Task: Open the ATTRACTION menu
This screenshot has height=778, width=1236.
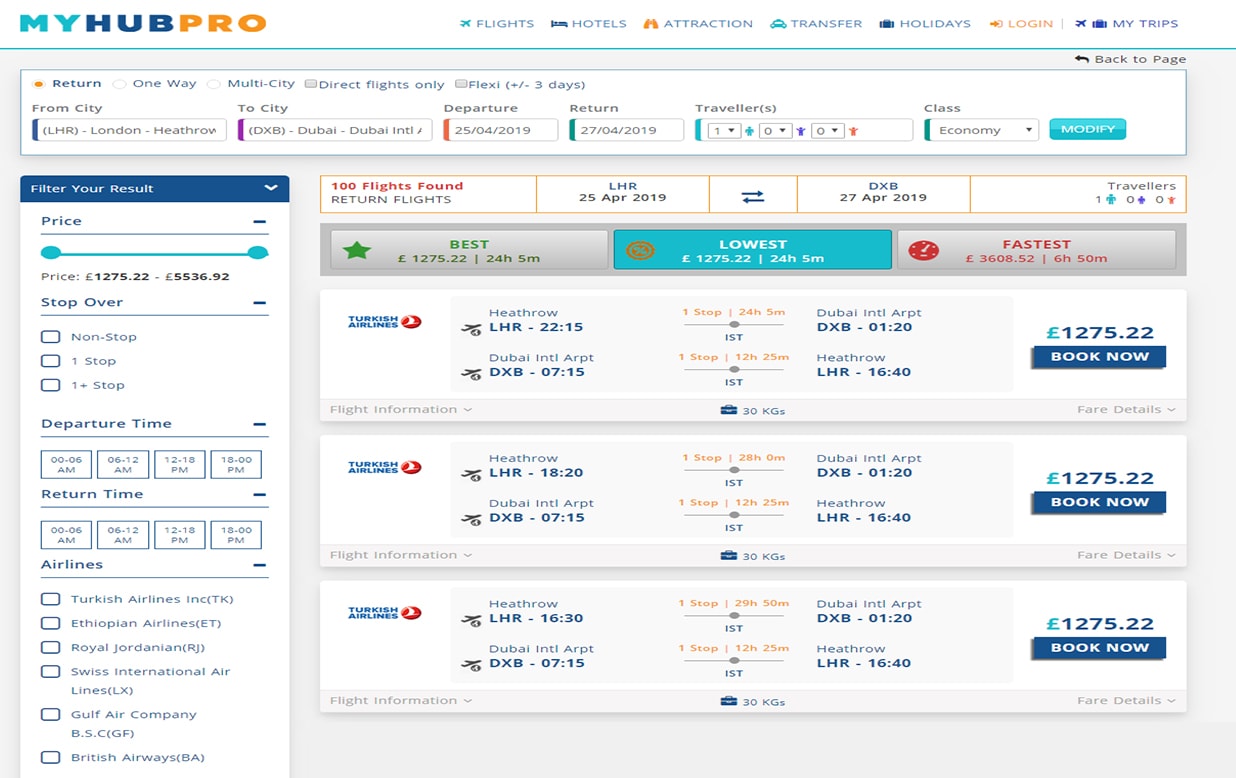Action: (698, 24)
